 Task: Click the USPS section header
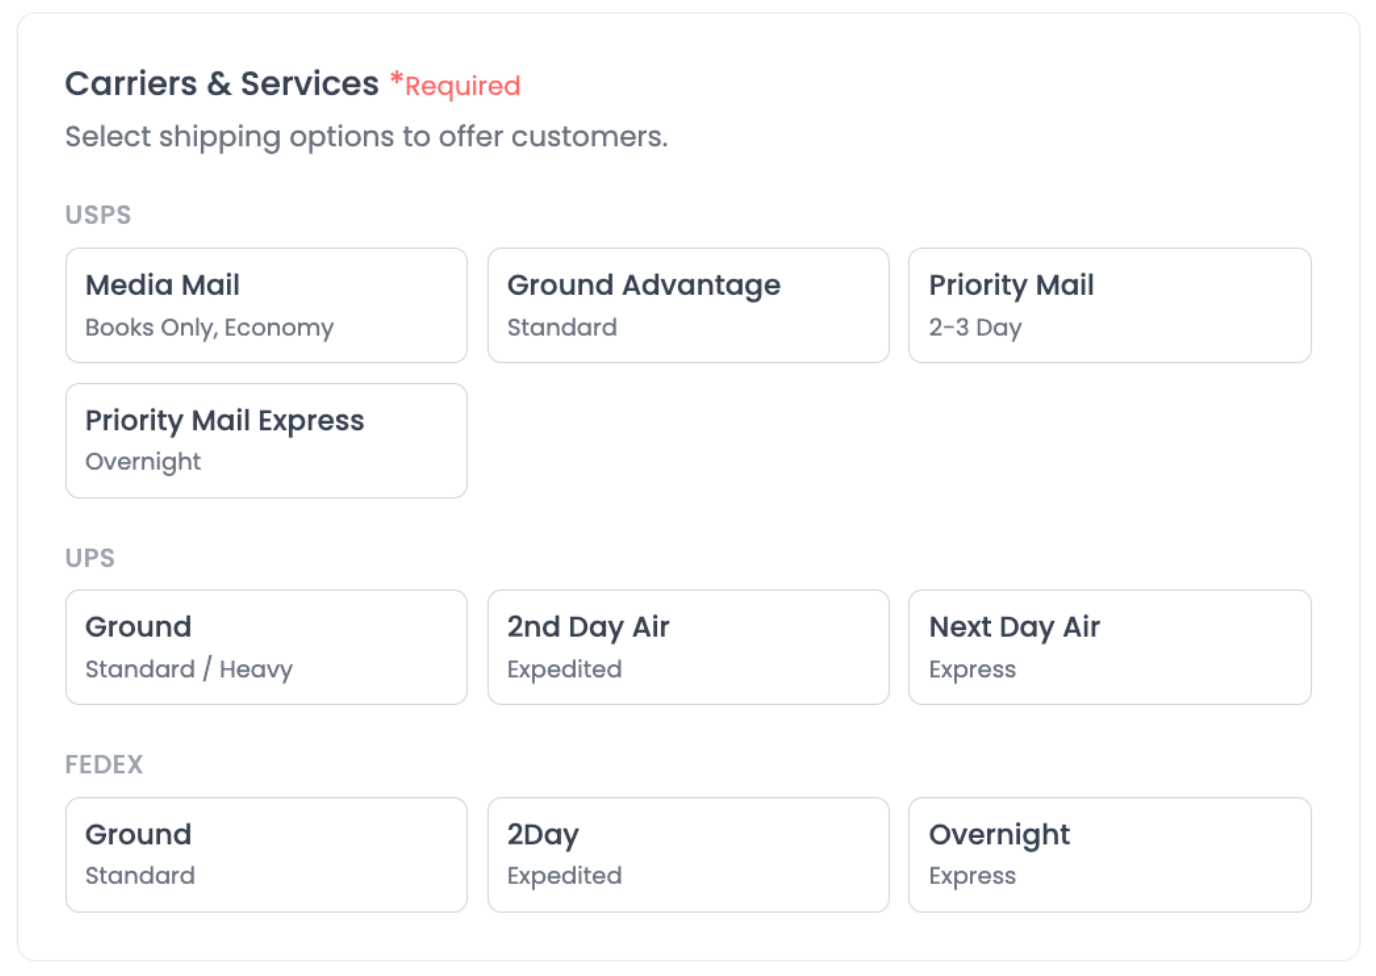(x=97, y=214)
